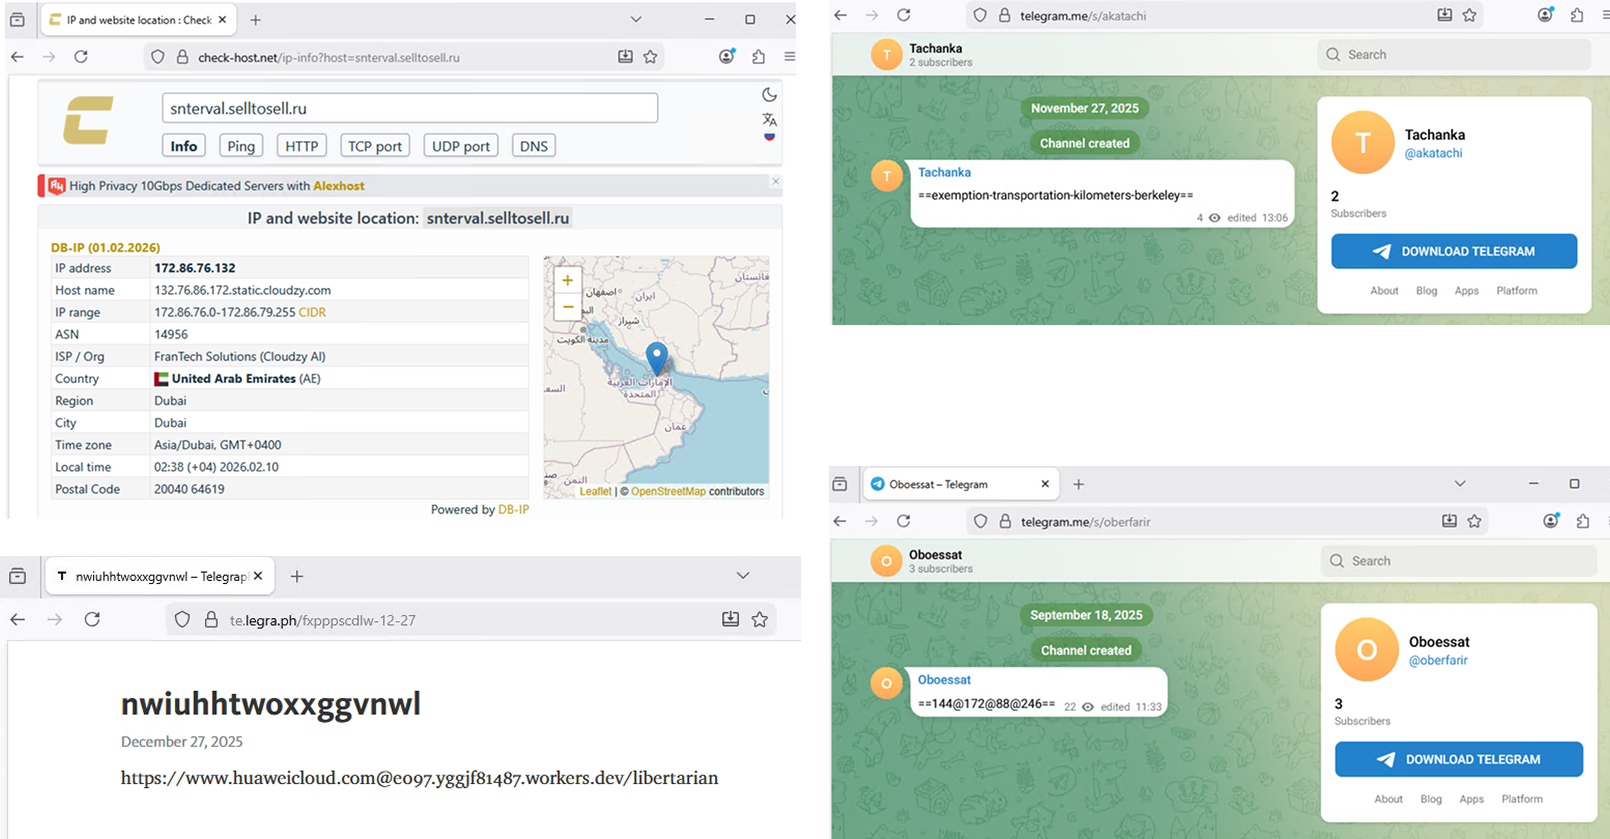Open the OpenStreetMap contributors link

tap(668, 491)
